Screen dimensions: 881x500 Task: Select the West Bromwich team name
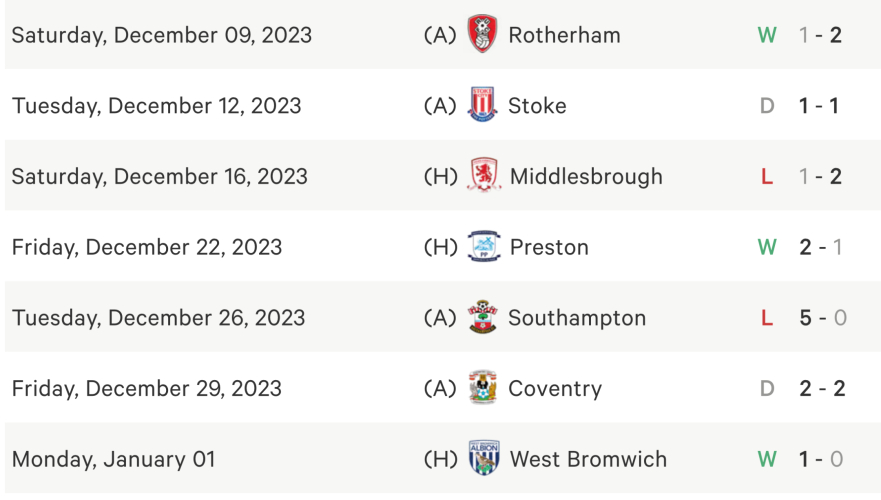click(x=588, y=460)
